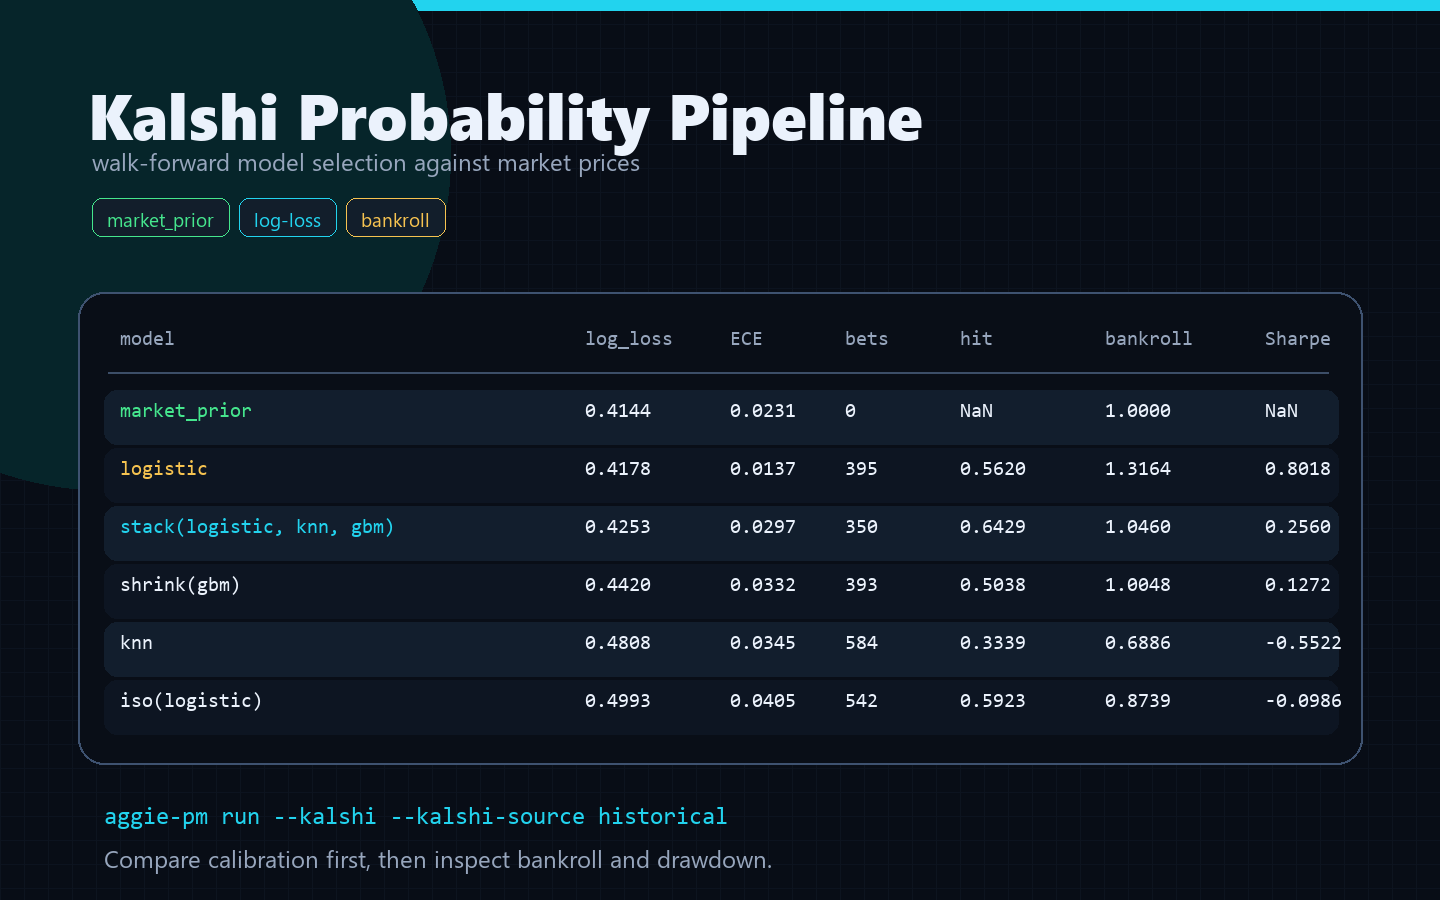Click ECE value 0.0297
1440x900 pixels.
(x=763, y=527)
